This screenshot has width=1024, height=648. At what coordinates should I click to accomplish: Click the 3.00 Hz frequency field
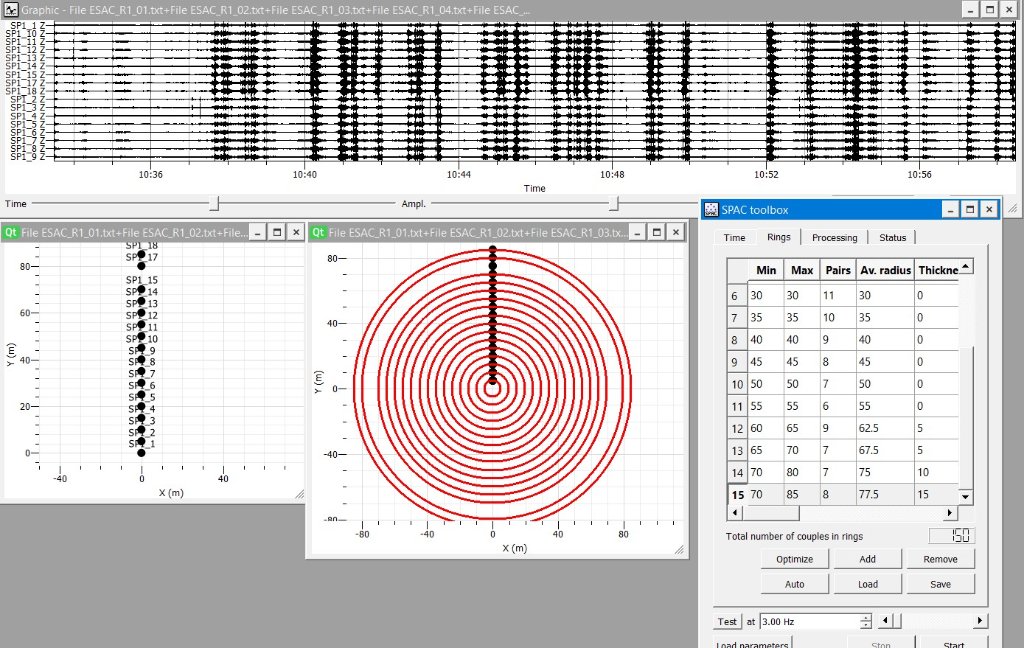pos(808,622)
